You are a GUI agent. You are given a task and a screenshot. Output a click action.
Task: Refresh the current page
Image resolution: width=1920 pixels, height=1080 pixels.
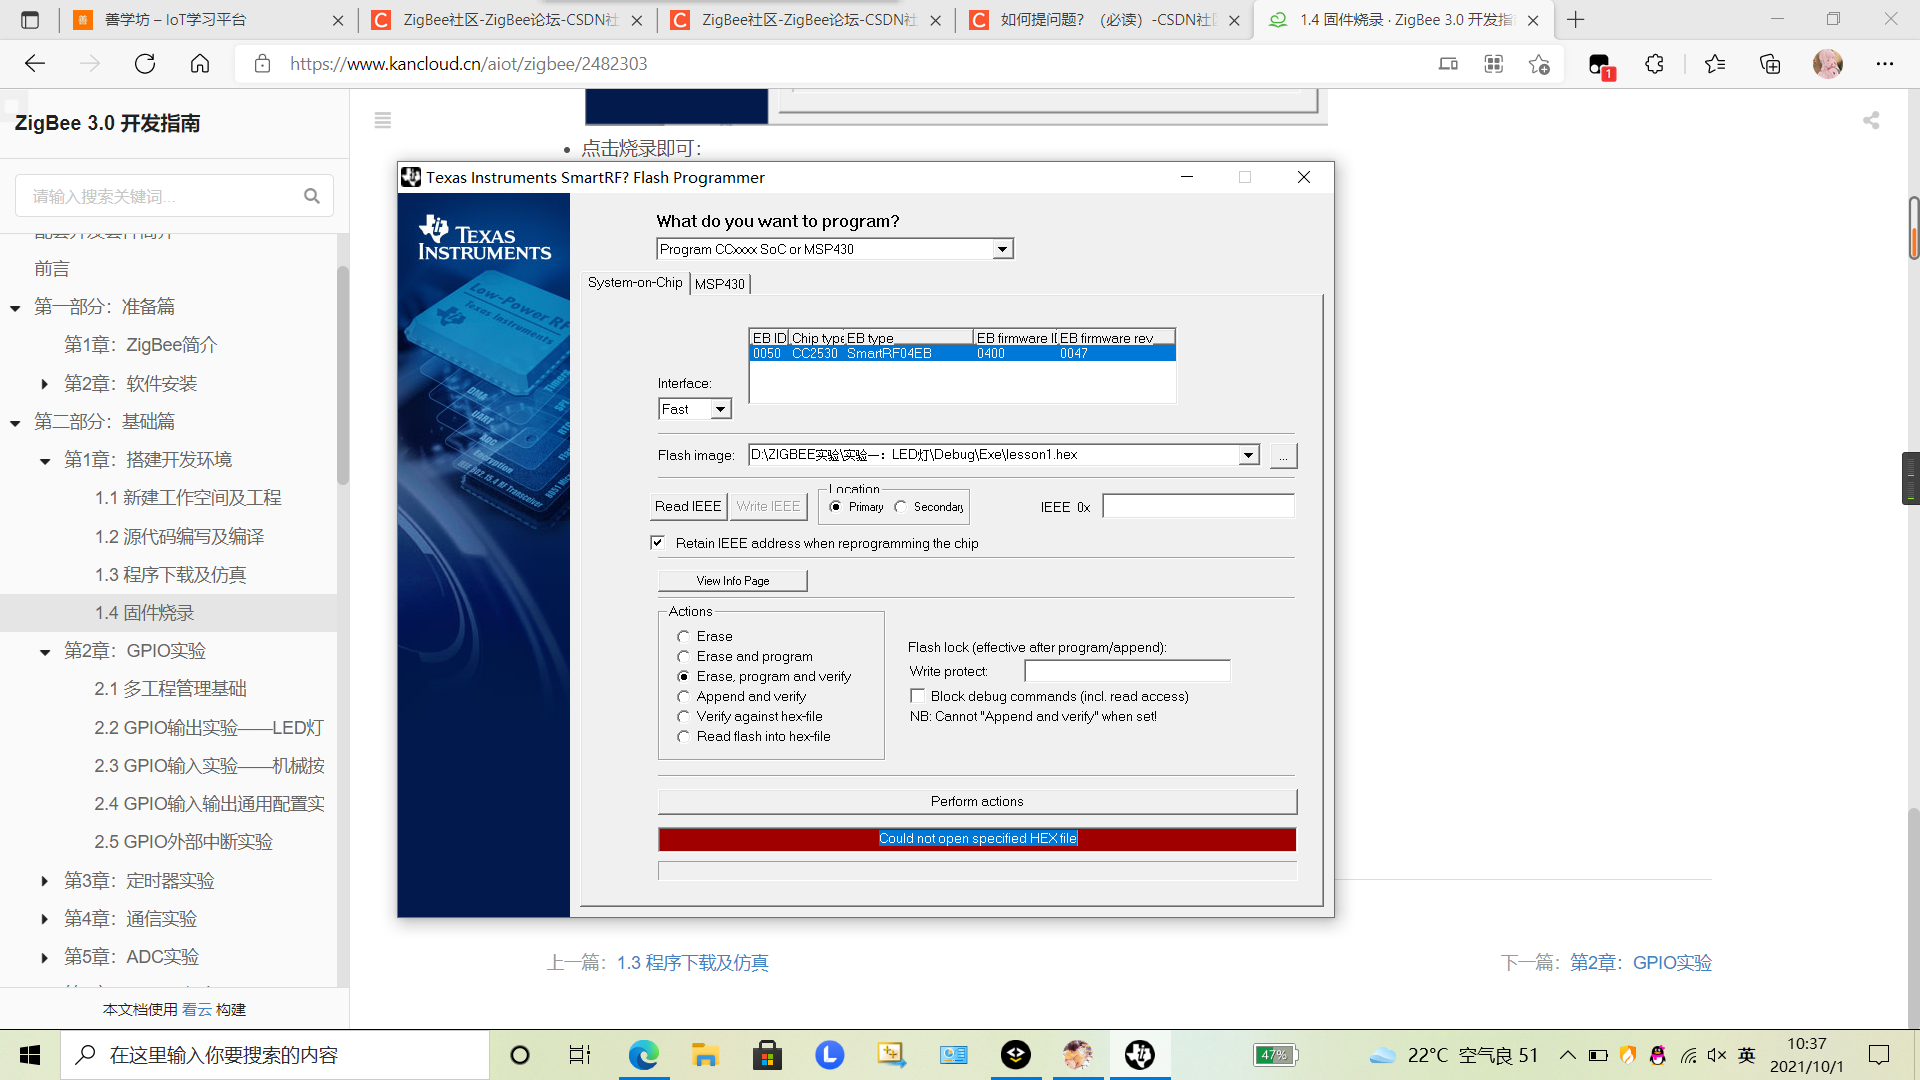(145, 64)
